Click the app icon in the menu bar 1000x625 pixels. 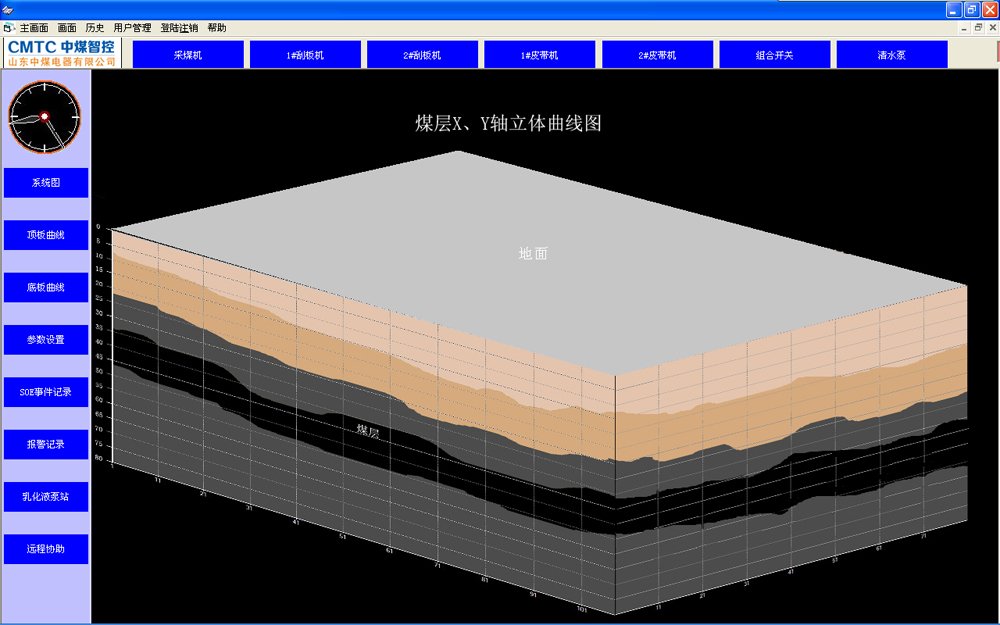9,28
